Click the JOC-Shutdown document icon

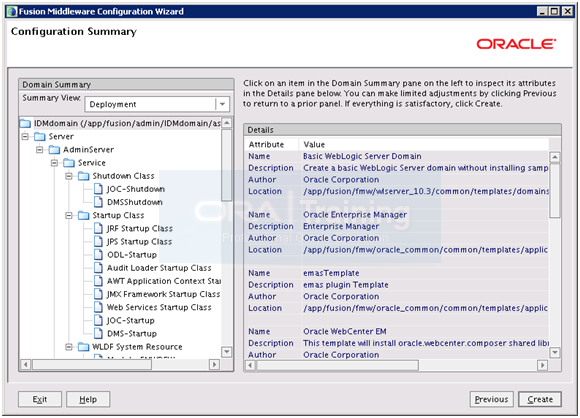point(98,189)
